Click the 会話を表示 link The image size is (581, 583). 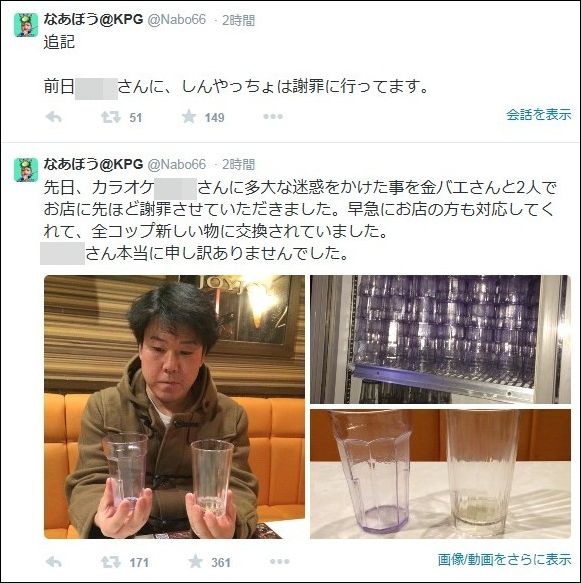(x=539, y=115)
